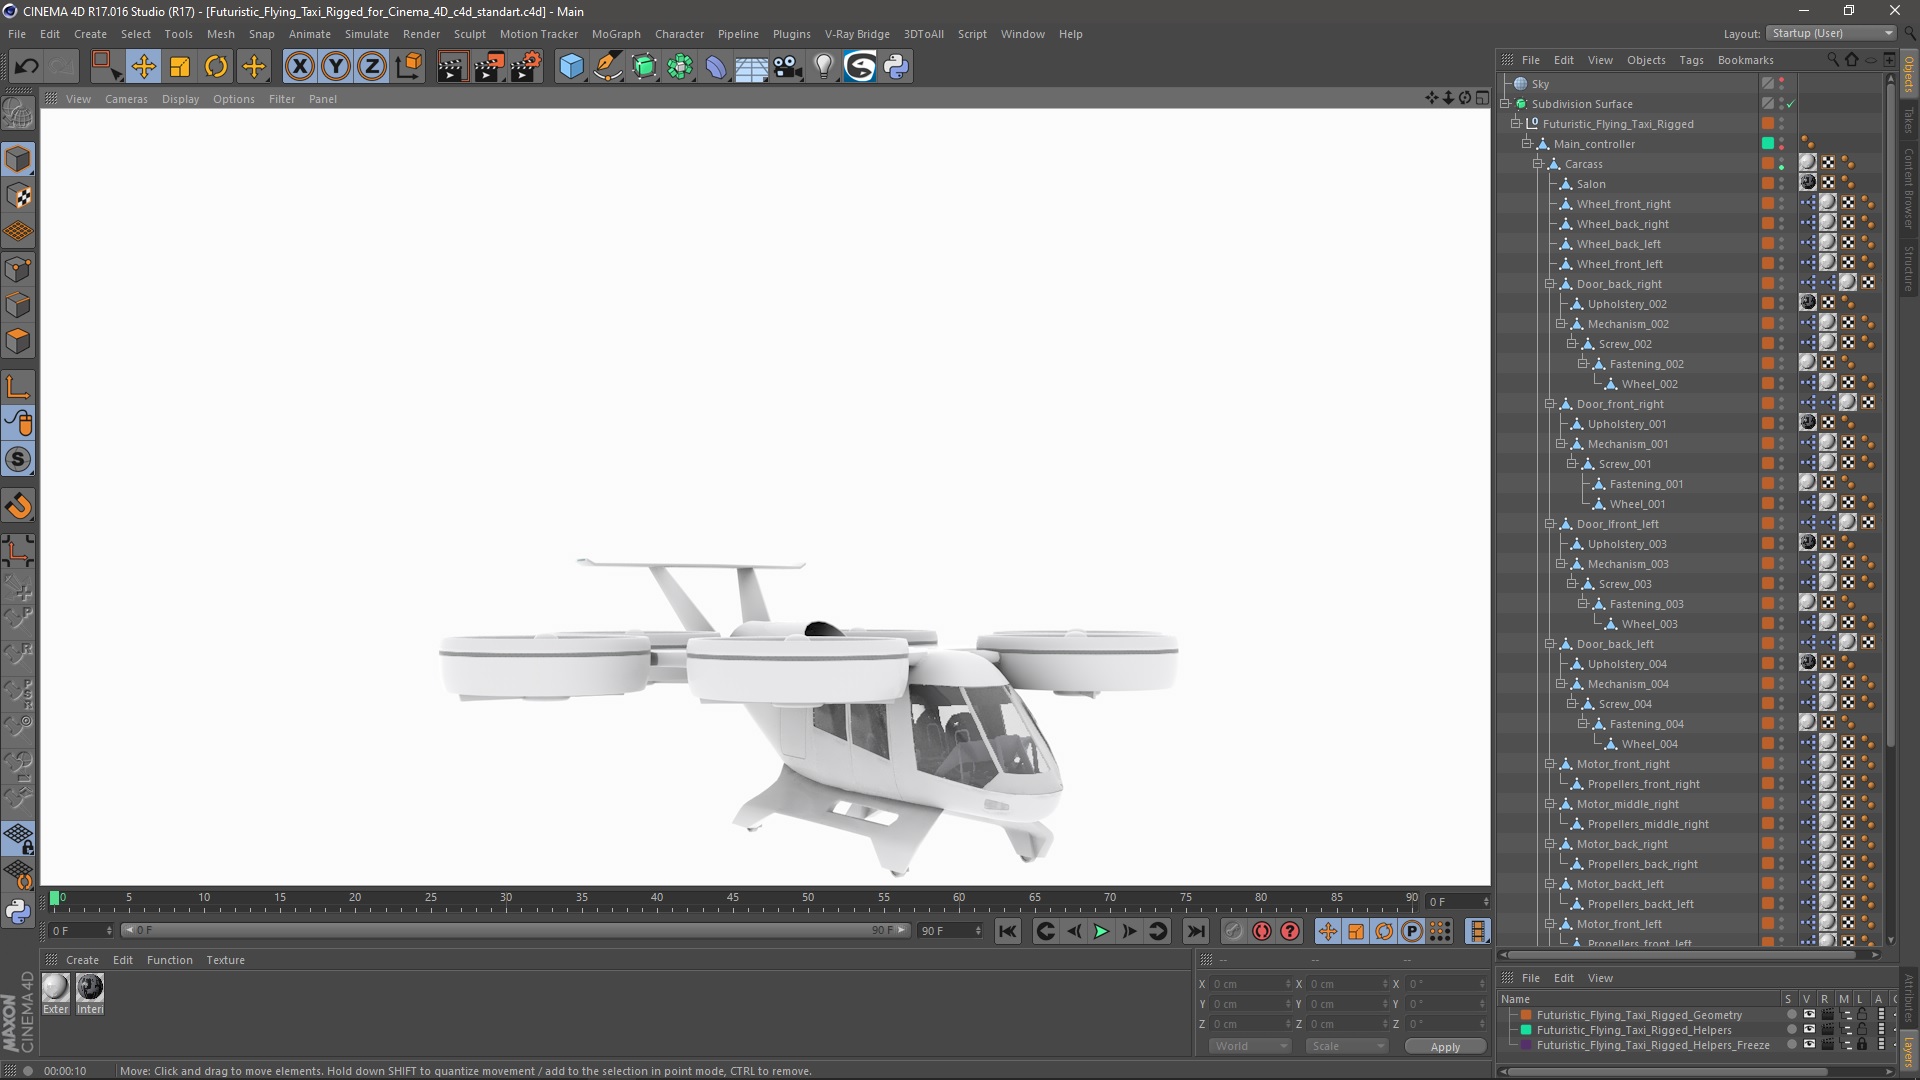Collapse the Carcass tree node
Viewport: 1920px width, 1080px height.
pos(1538,164)
